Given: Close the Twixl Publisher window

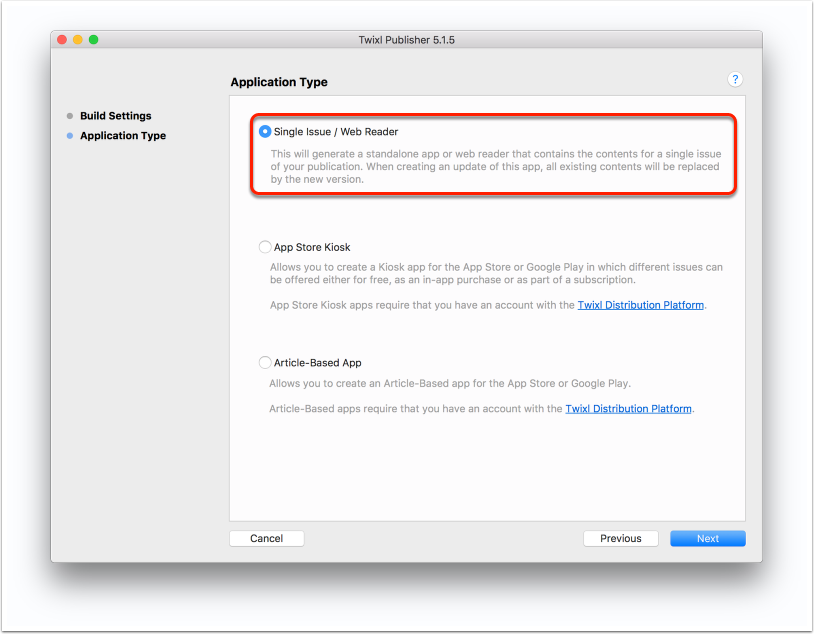Looking at the screenshot, I should tap(62, 39).
